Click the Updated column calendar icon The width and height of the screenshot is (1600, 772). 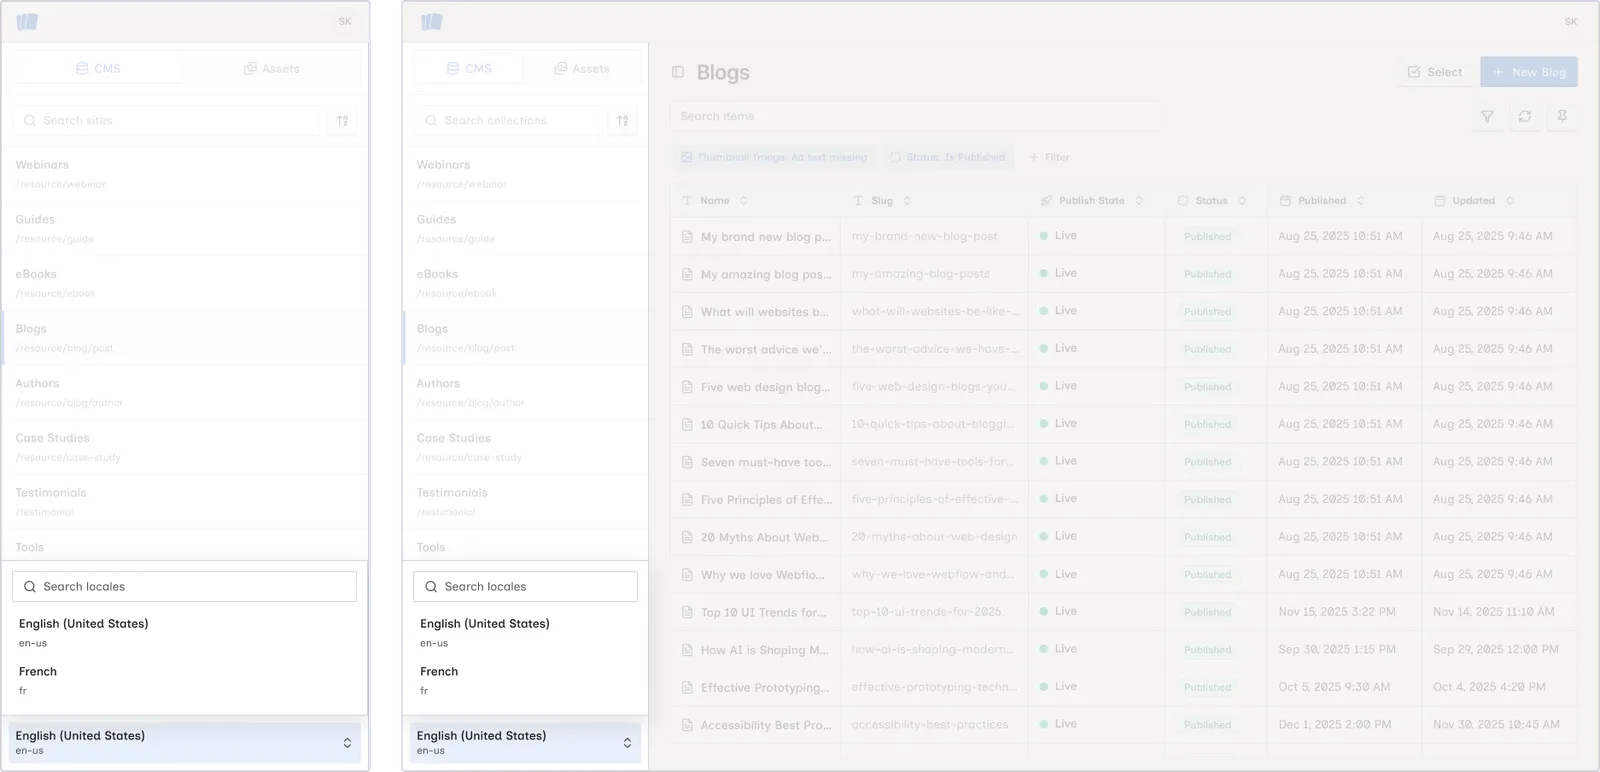point(1440,201)
